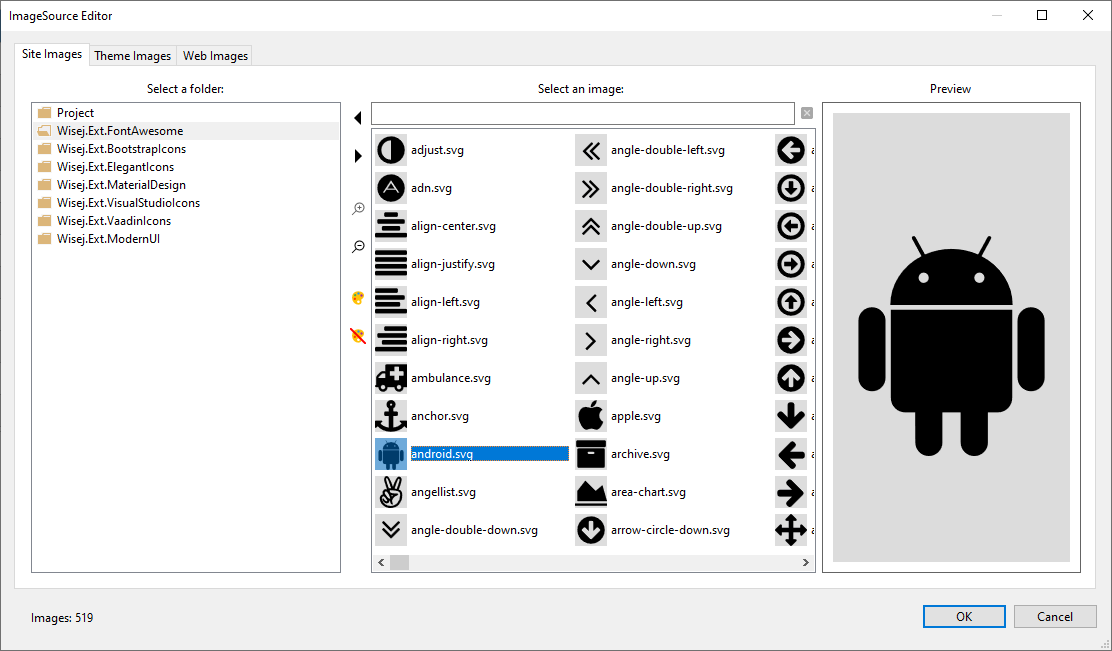
Task: Click the "ambulance.svg" file name
Action: pyautogui.click(x=450, y=378)
